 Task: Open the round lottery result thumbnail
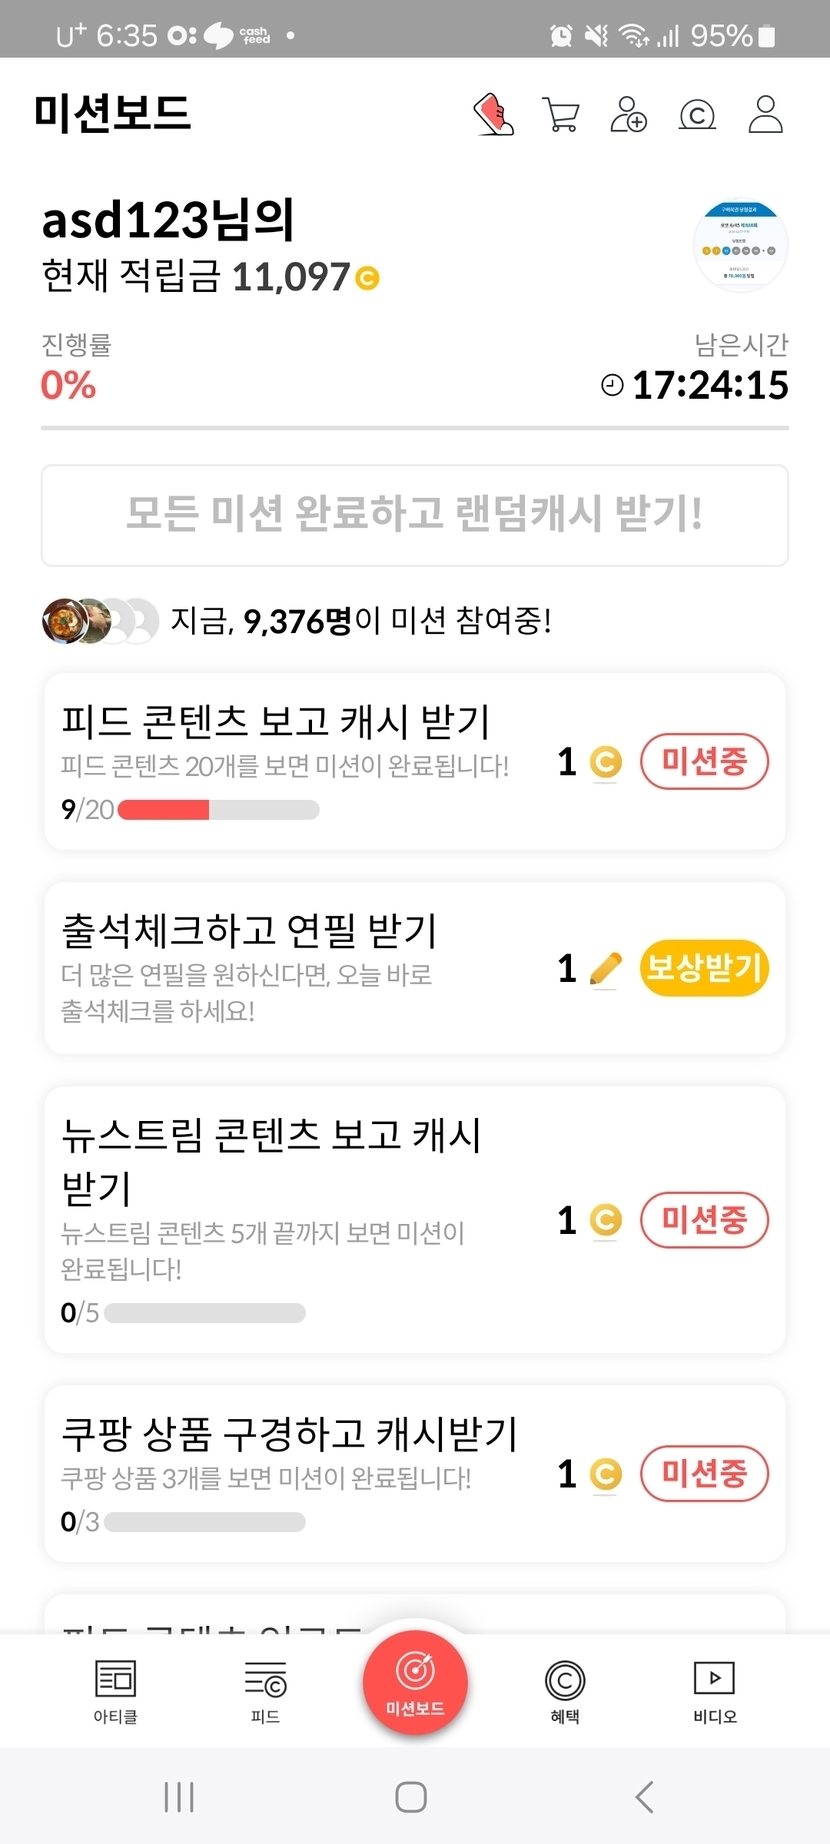pos(741,246)
